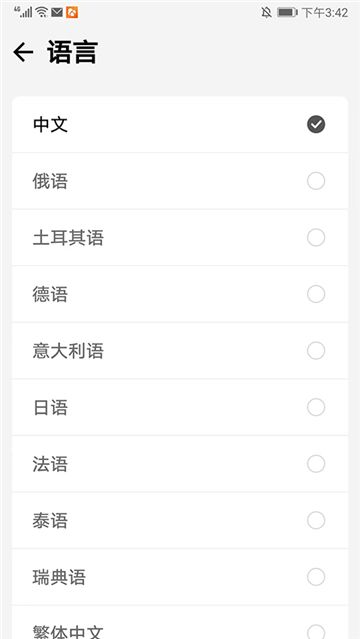This screenshot has height=639, width=360.
Task: Tap the 4G signal strength icon
Action: click(x=23, y=12)
